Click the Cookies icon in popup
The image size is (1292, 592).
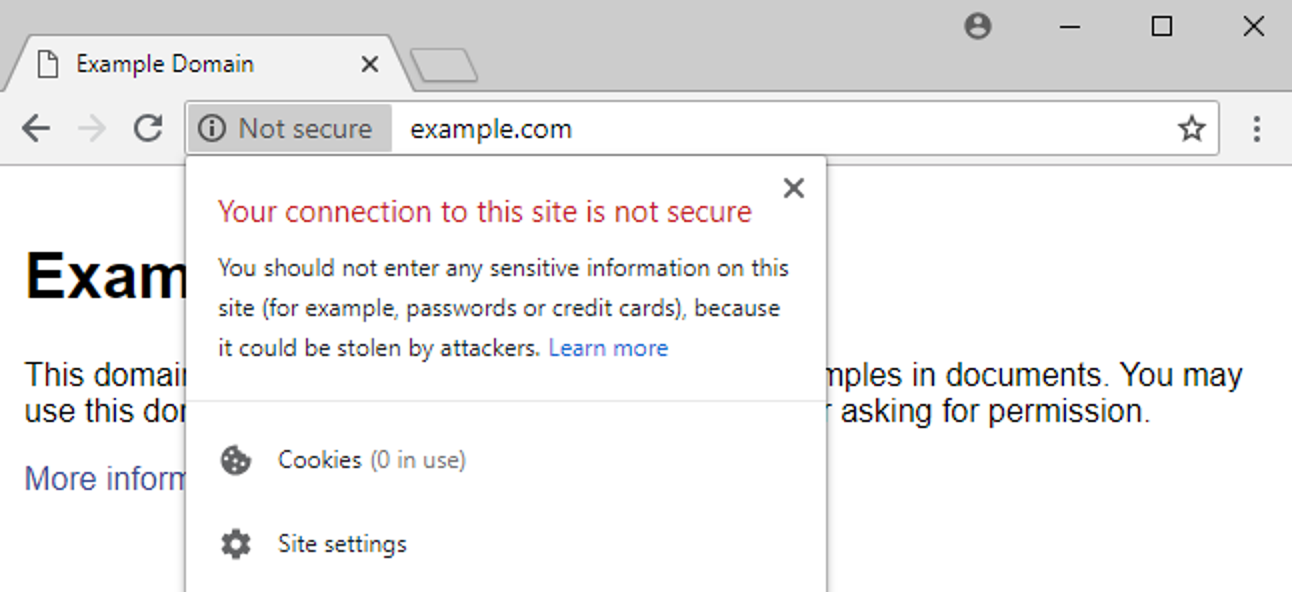236,460
